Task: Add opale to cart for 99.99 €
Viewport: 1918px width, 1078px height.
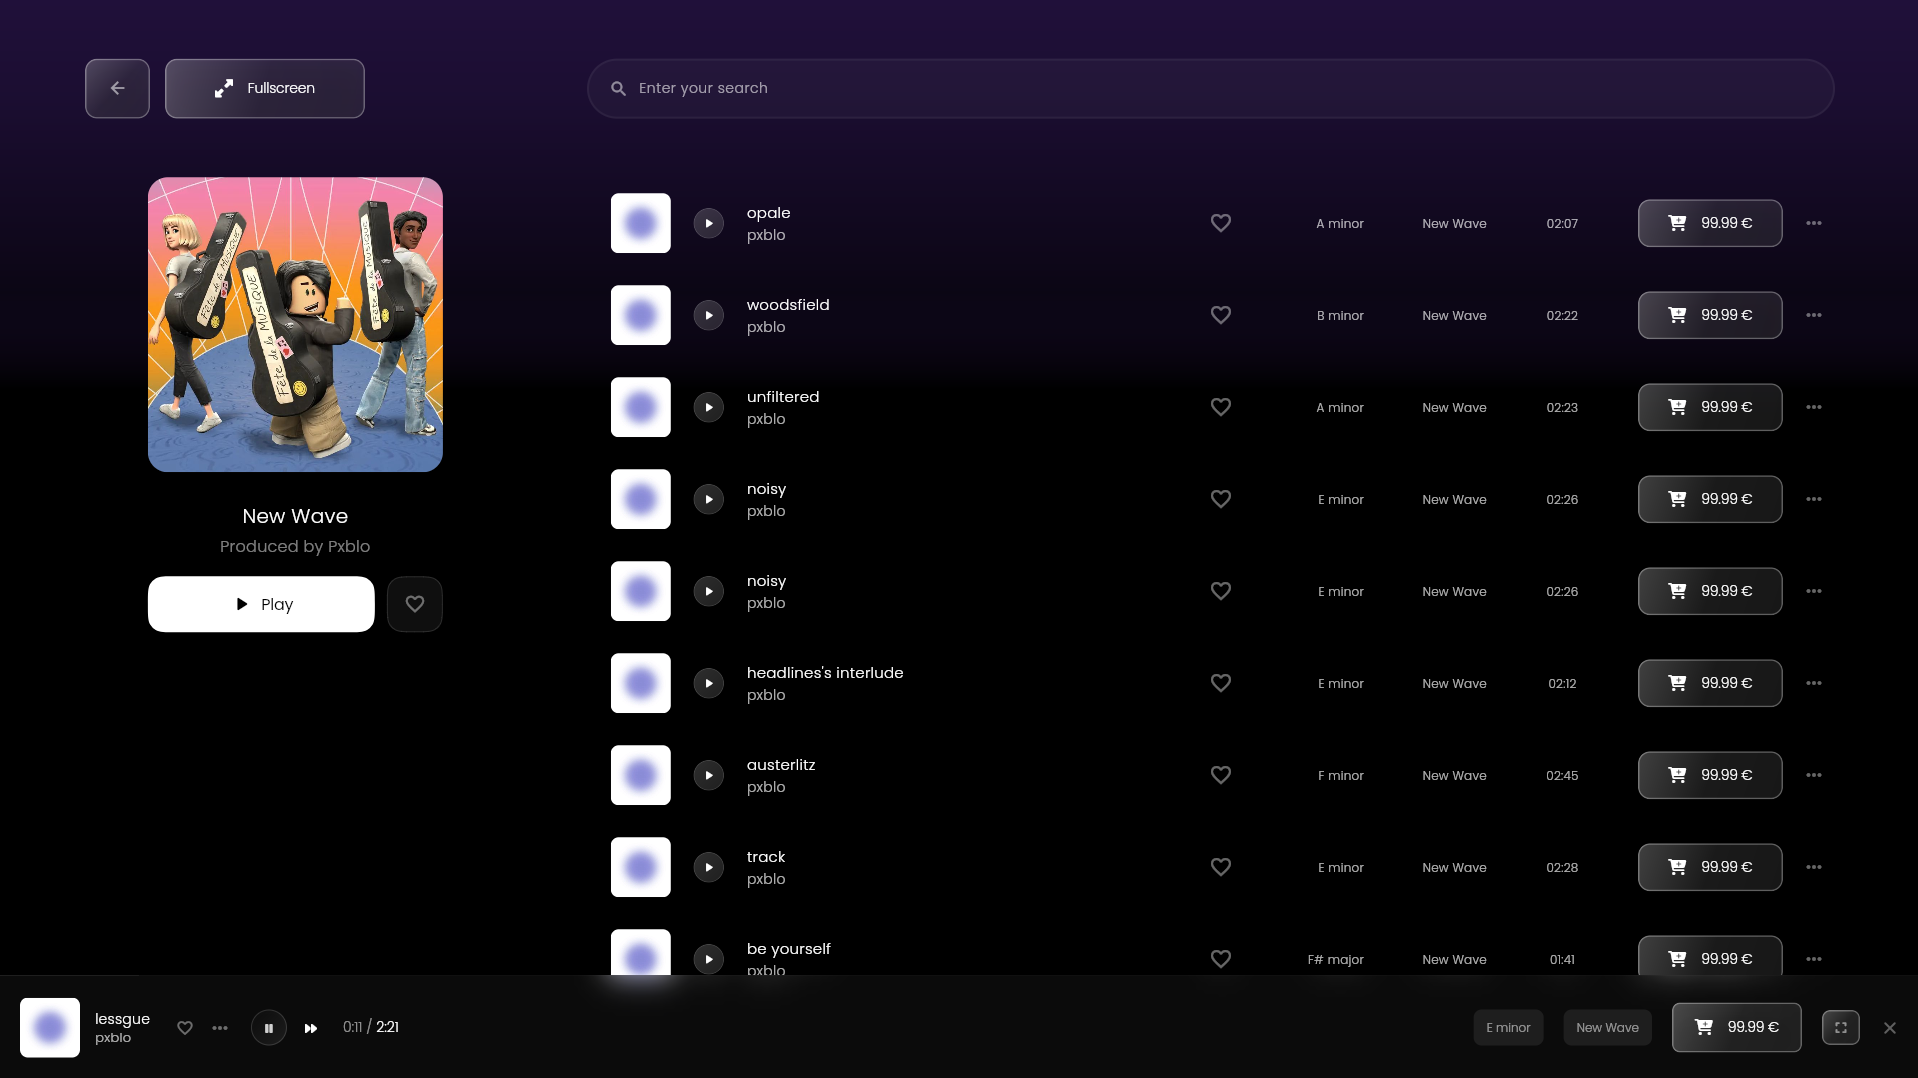Action: coord(1710,223)
